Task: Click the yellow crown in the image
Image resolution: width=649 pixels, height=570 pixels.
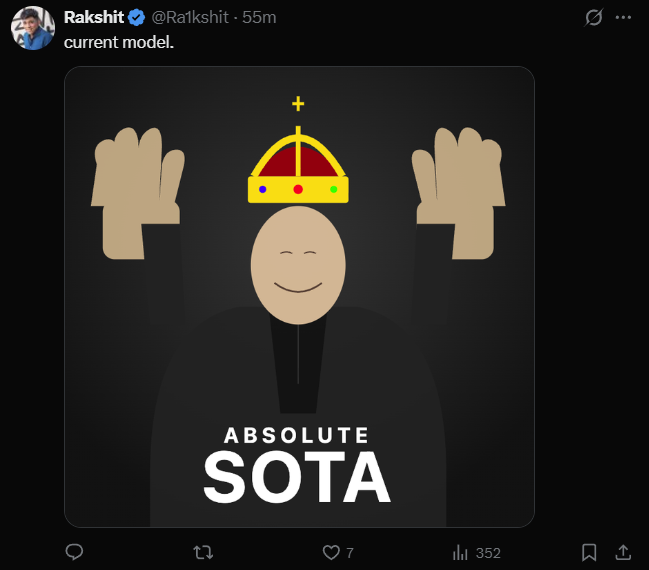Action: (298, 167)
